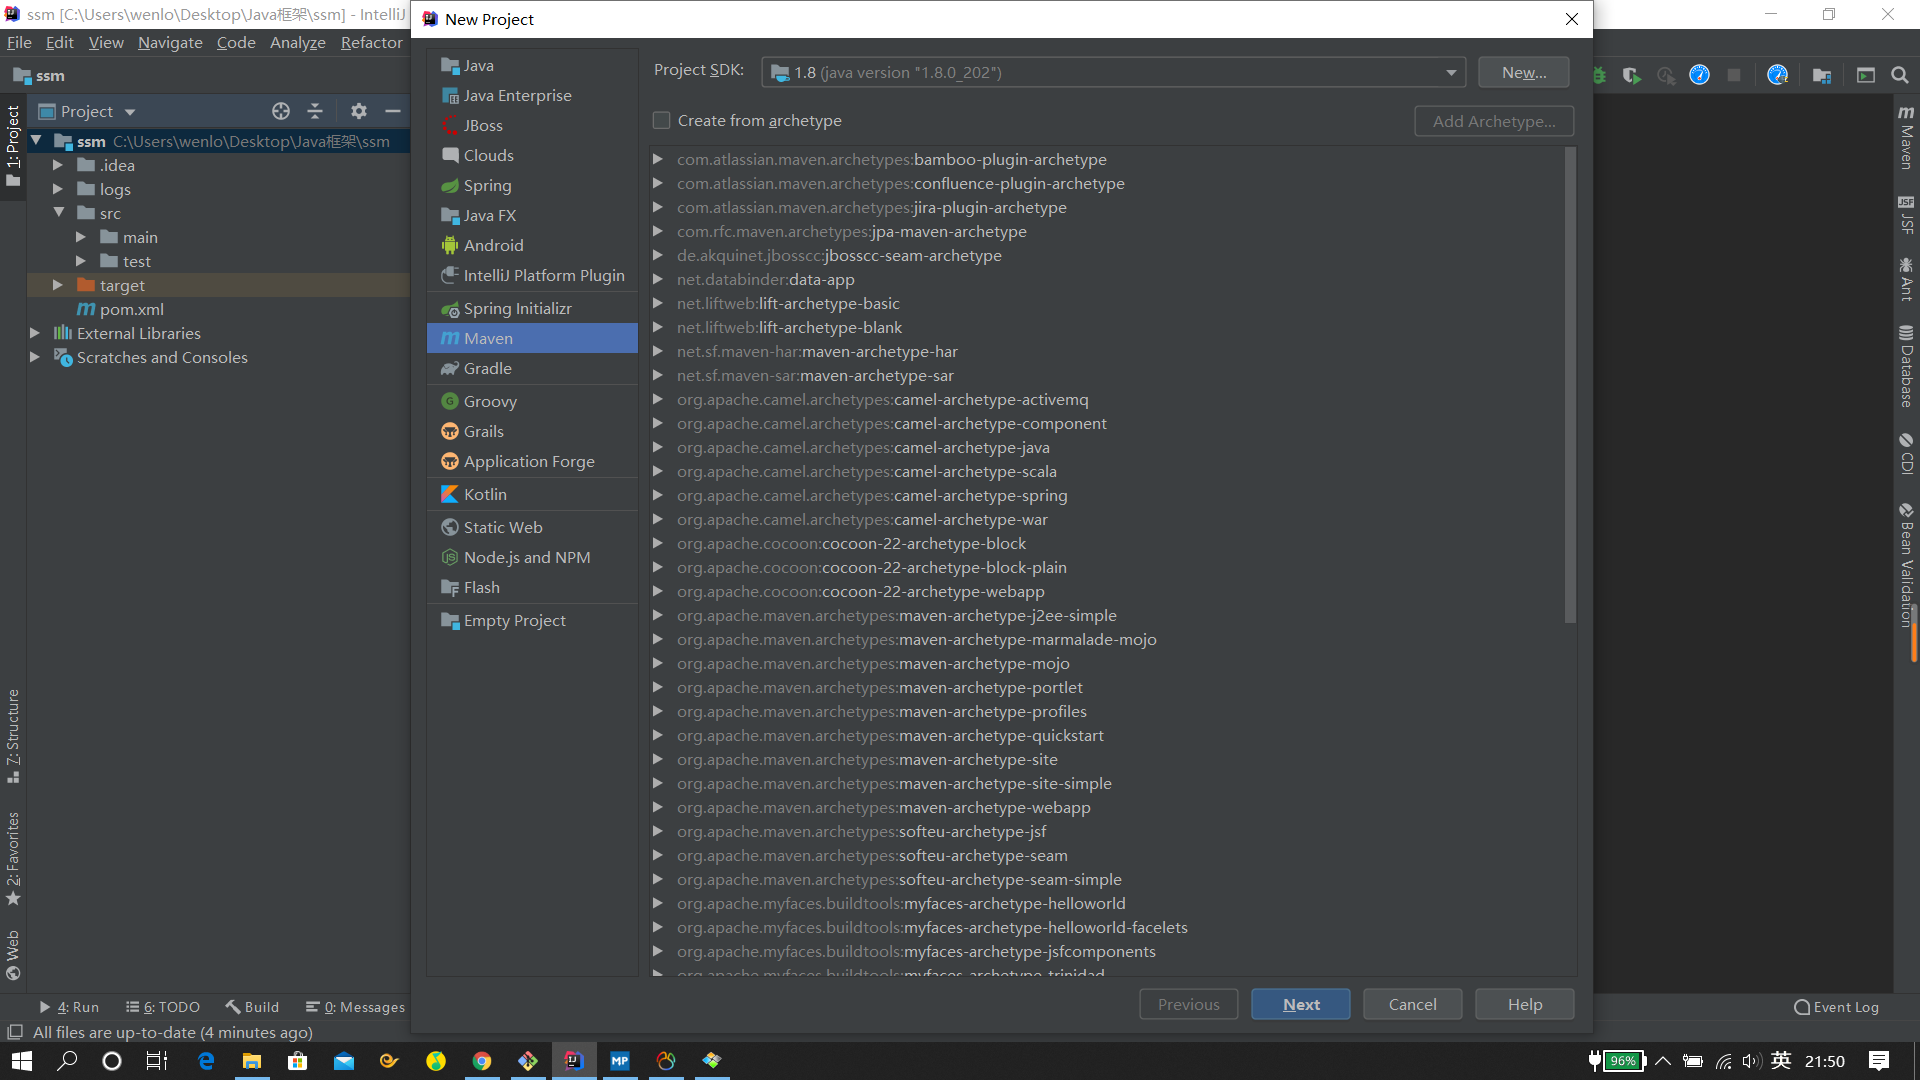This screenshot has height=1080, width=1920.
Task: Click the collapse all icon in Project panel
Action: click(315, 111)
